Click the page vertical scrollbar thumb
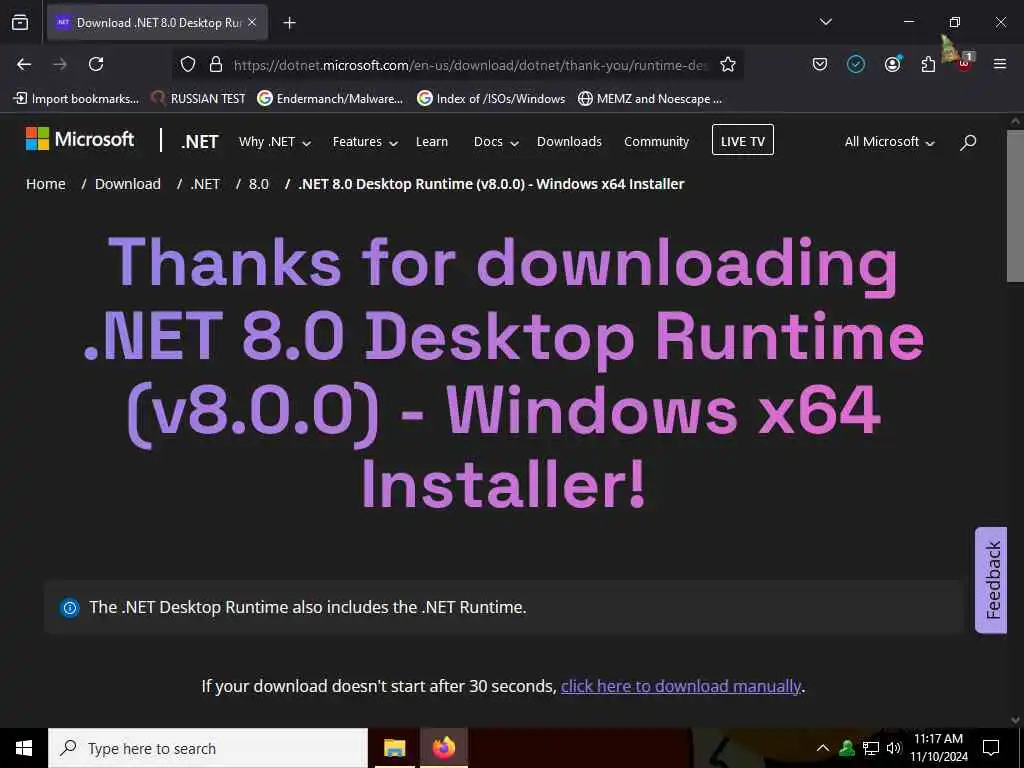Screen dimensions: 1024x768 [1015, 206]
